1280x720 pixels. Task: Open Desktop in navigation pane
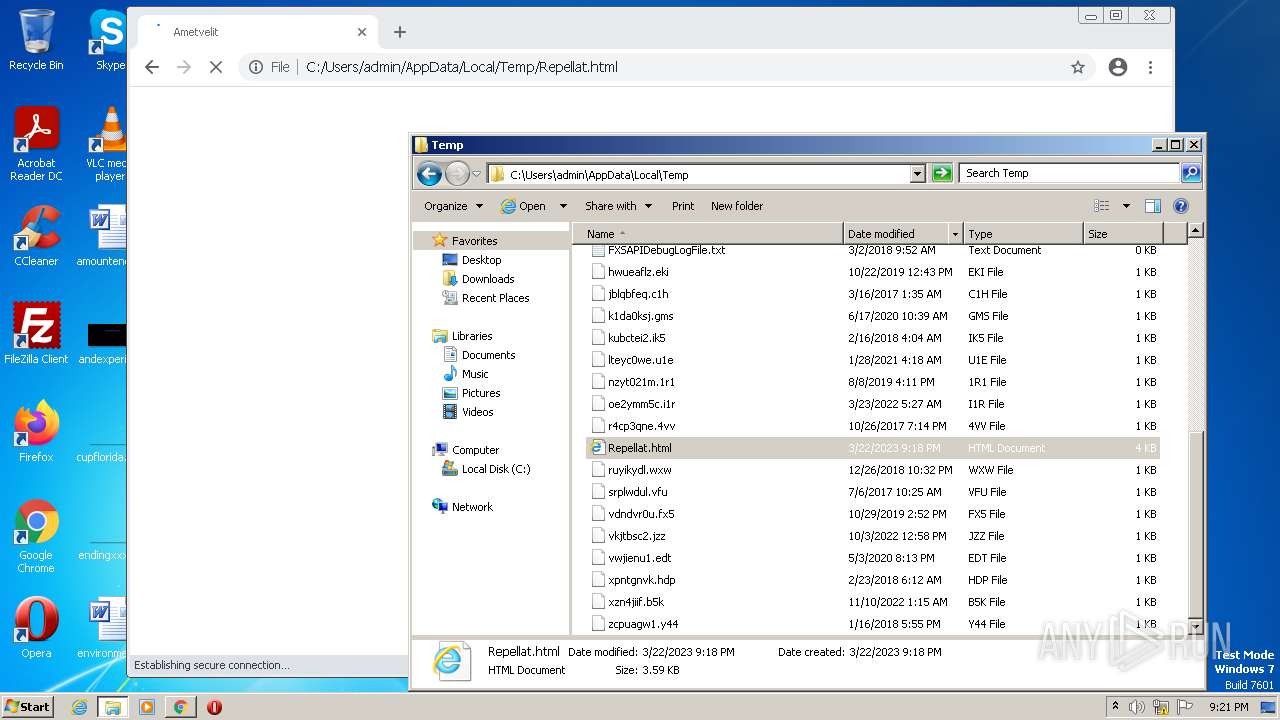(481, 260)
